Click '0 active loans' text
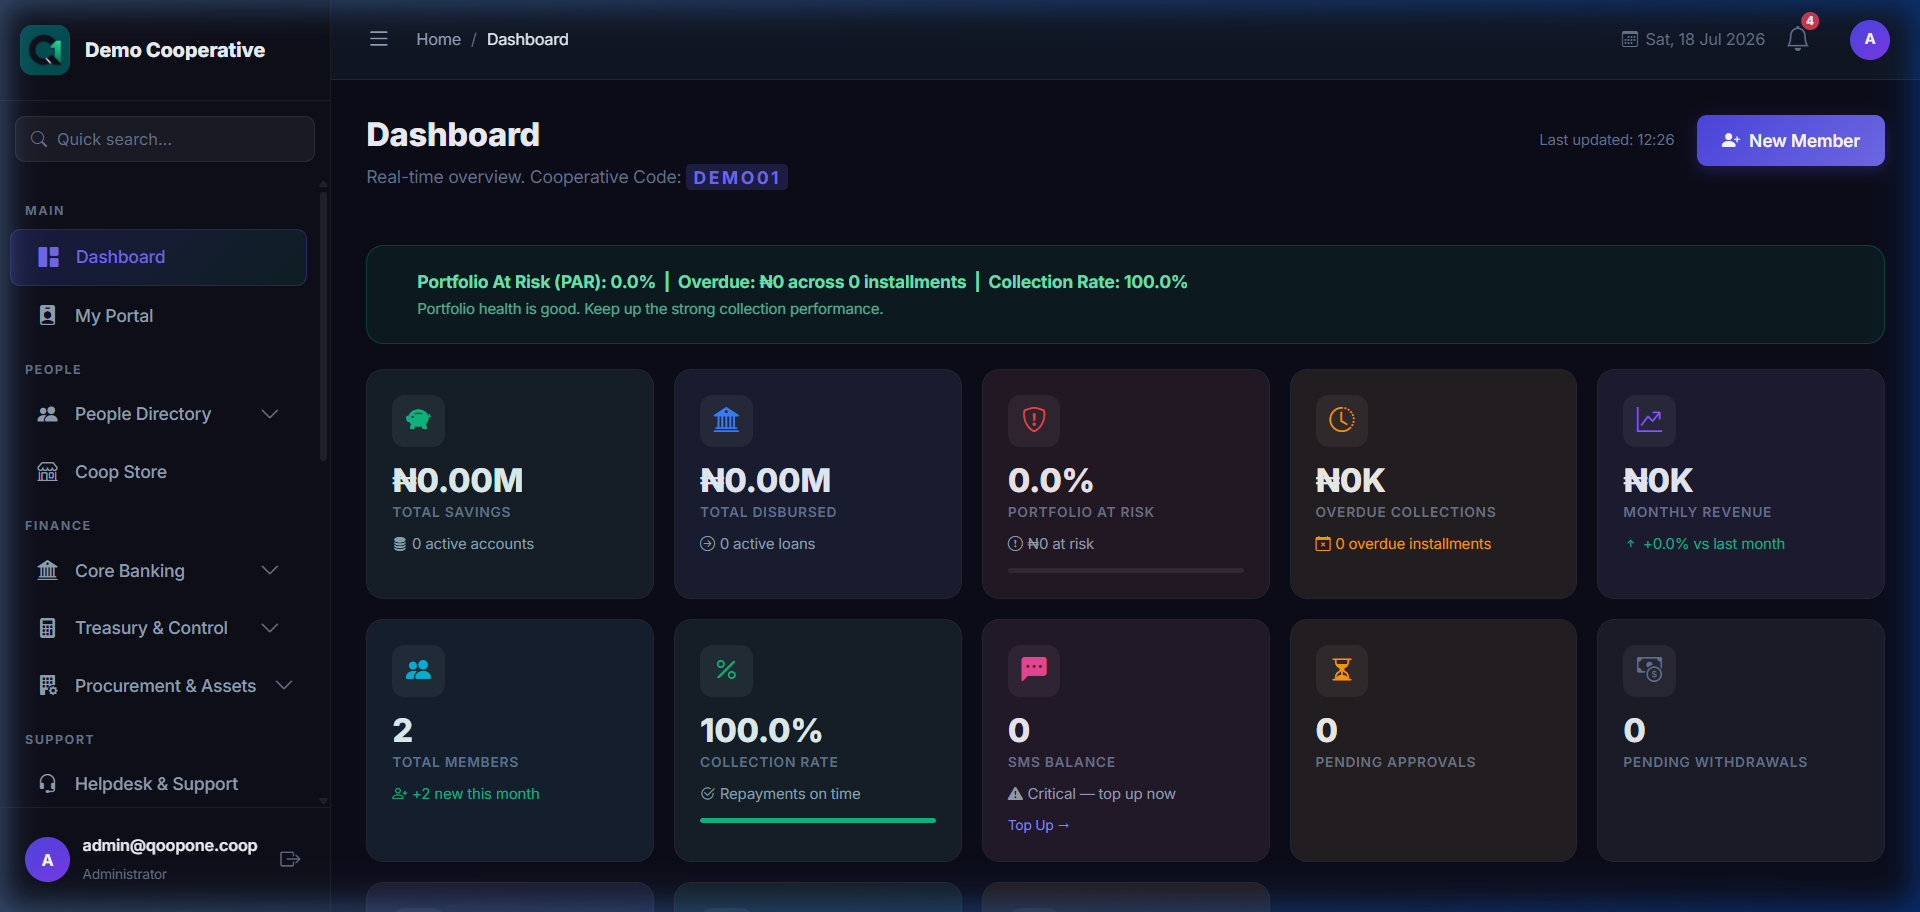This screenshot has width=1920, height=912. (x=767, y=544)
